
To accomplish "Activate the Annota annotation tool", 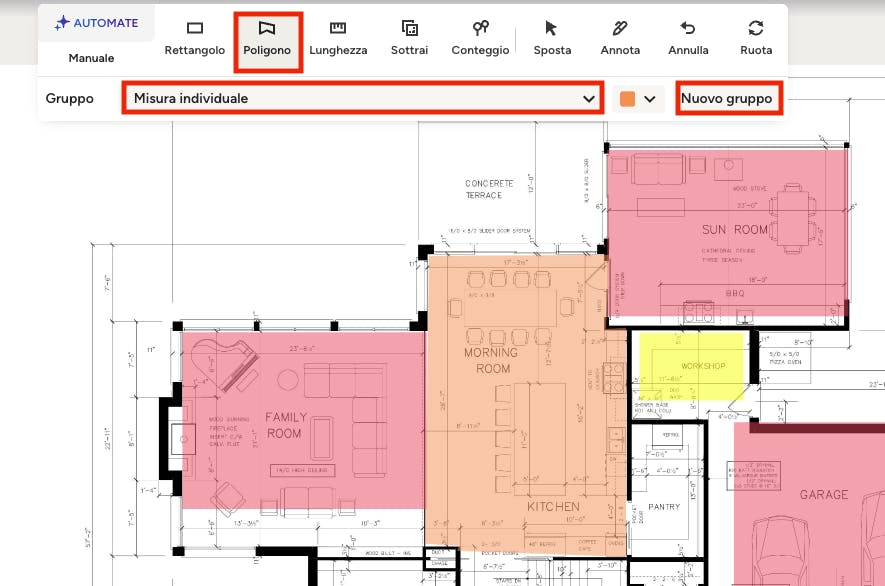I will [x=620, y=38].
